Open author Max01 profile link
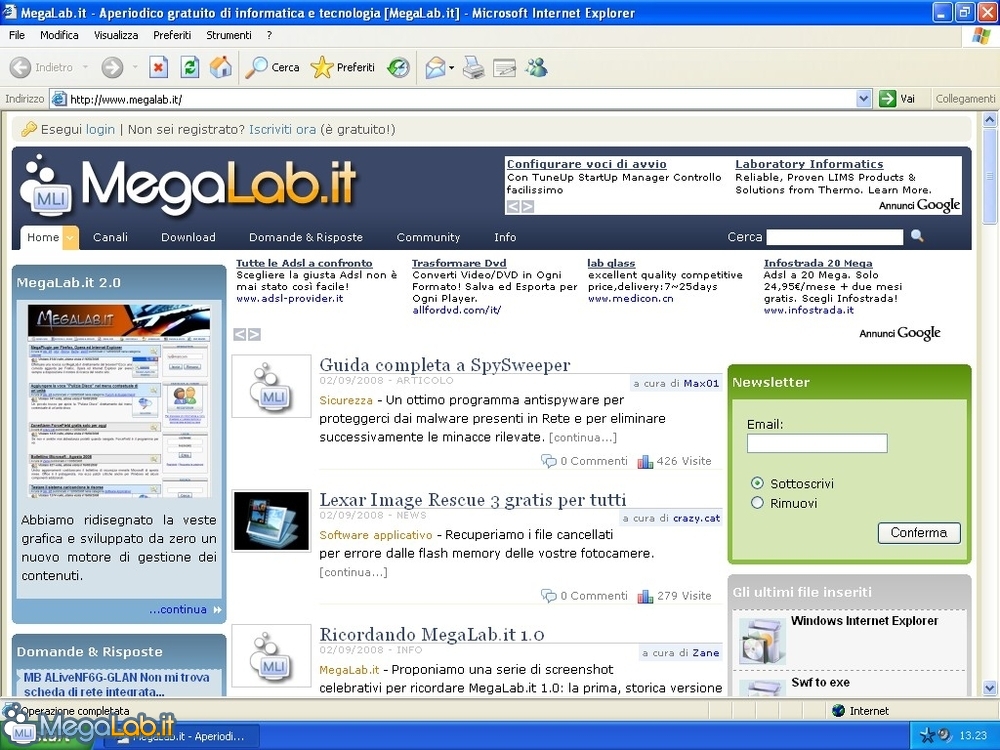The image size is (1000, 750). coord(701,383)
